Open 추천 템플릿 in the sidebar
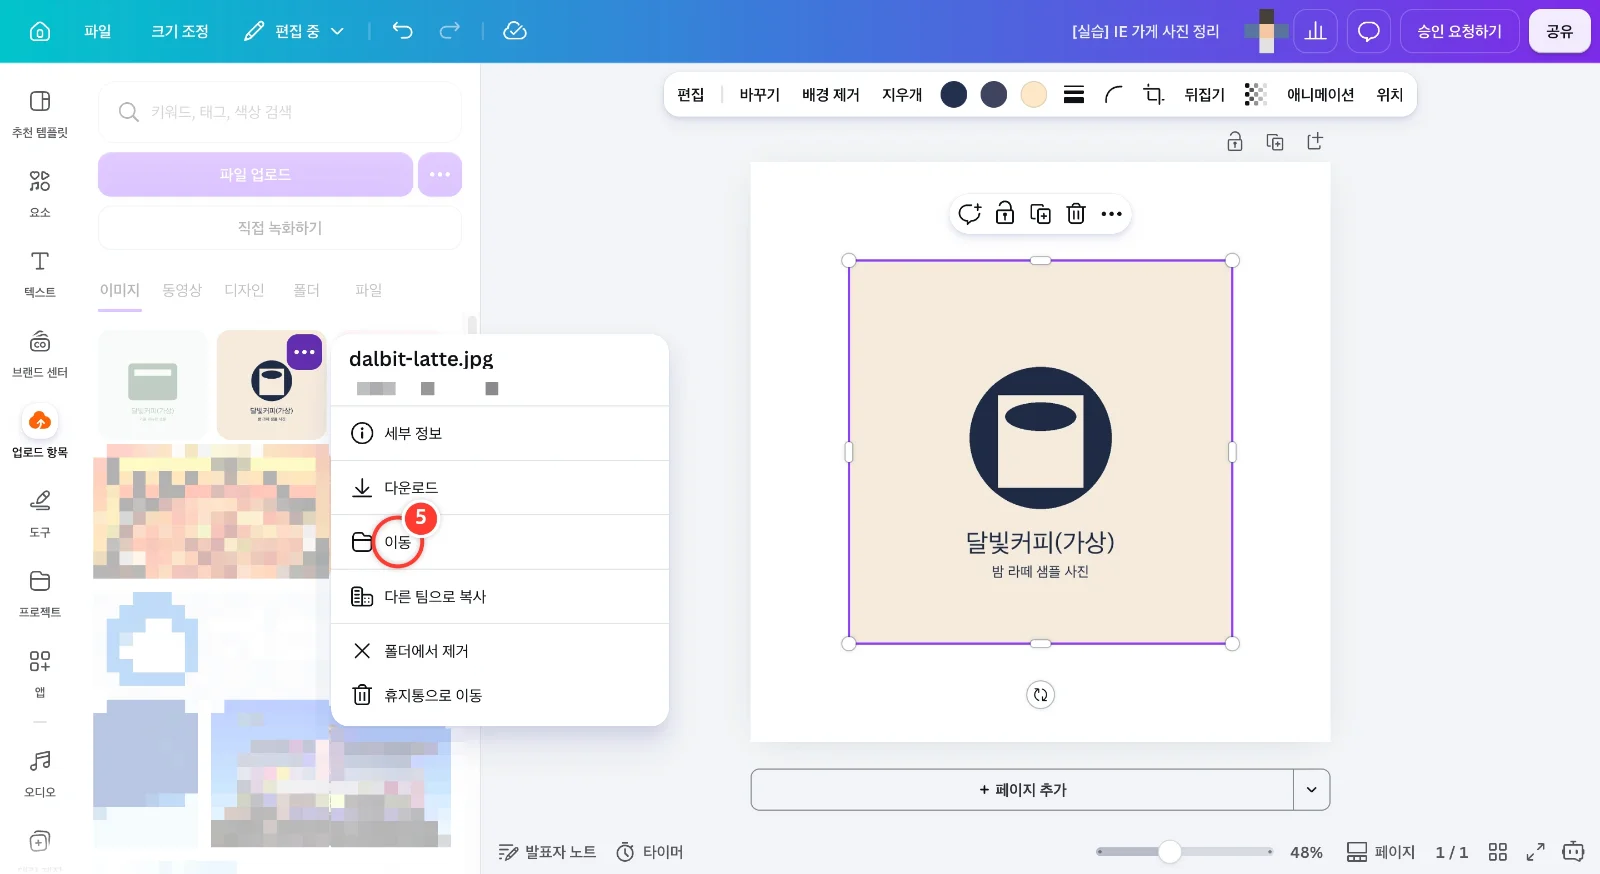The width and height of the screenshot is (1600, 874). pyautogui.click(x=40, y=113)
